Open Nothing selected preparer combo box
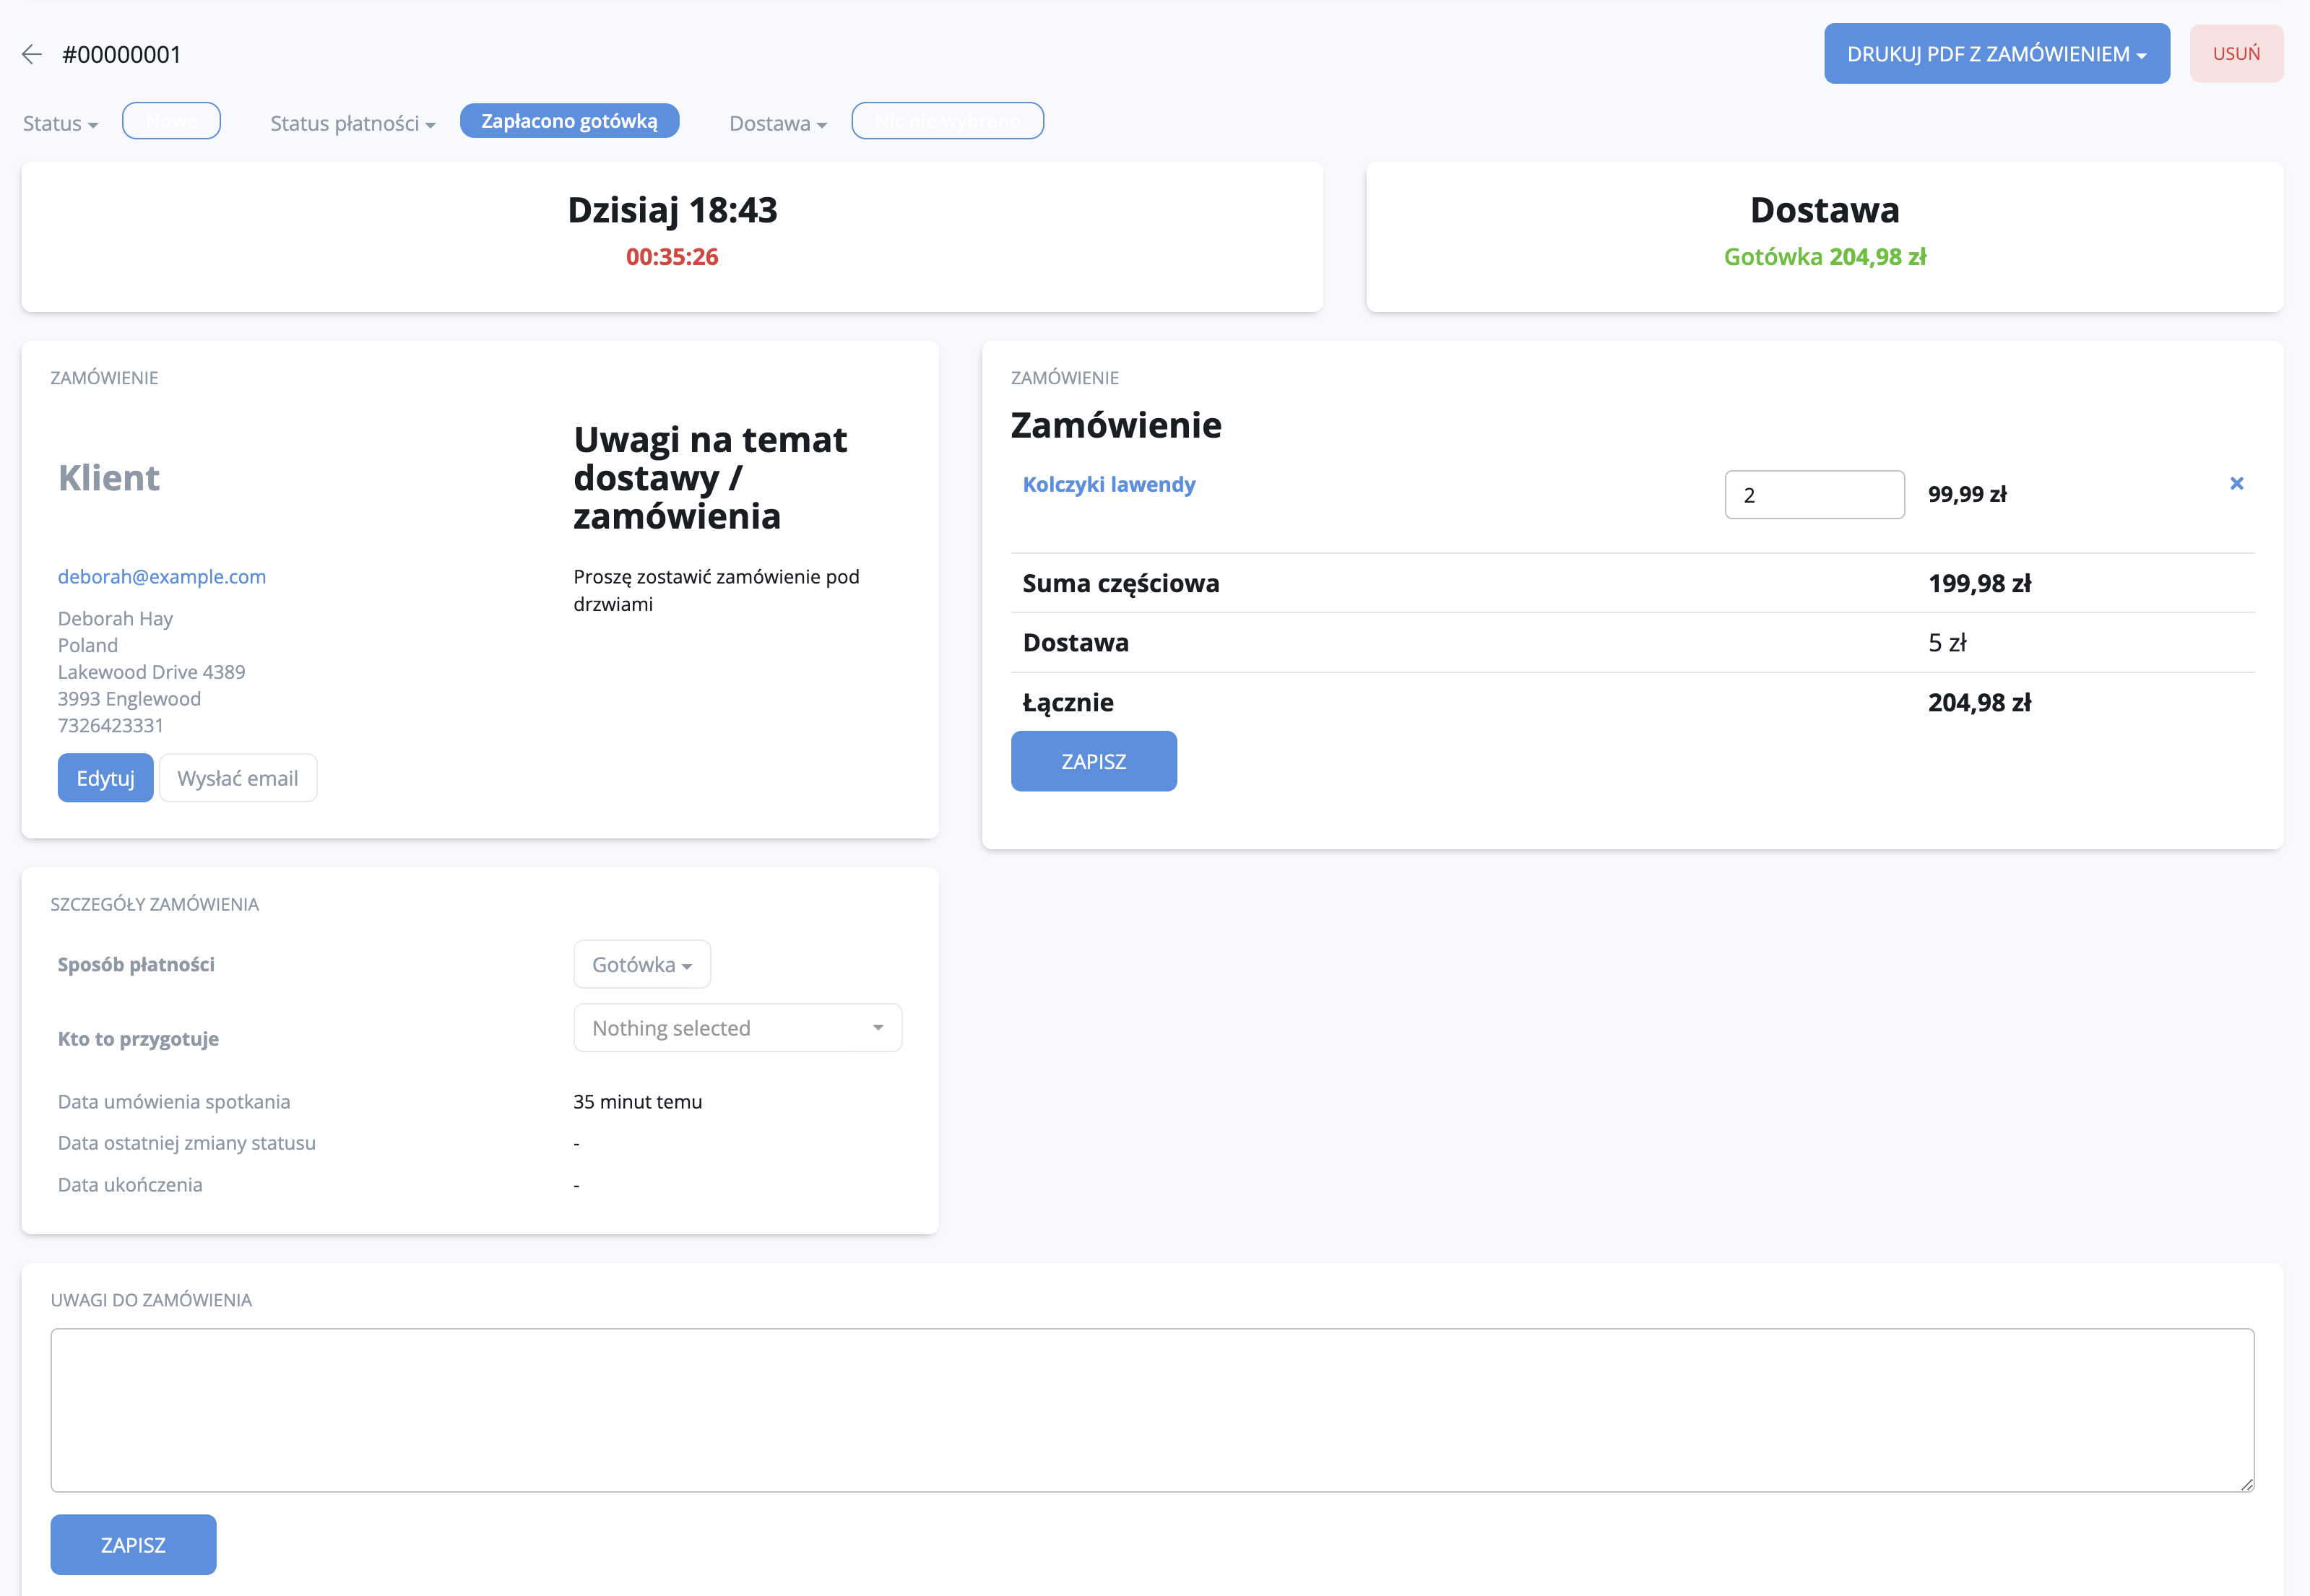2310x1596 pixels. tap(737, 1028)
